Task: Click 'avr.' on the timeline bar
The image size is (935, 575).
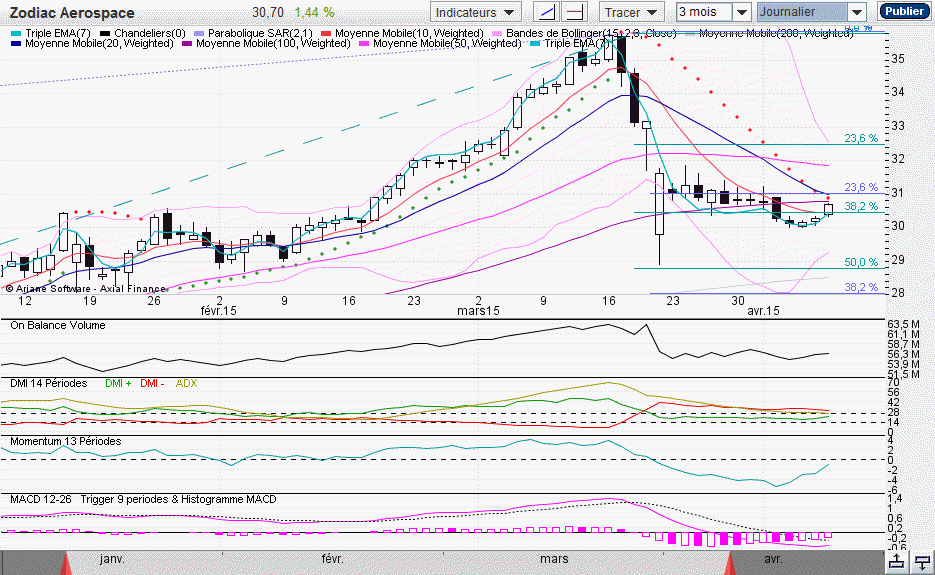Action: pyautogui.click(x=773, y=559)
